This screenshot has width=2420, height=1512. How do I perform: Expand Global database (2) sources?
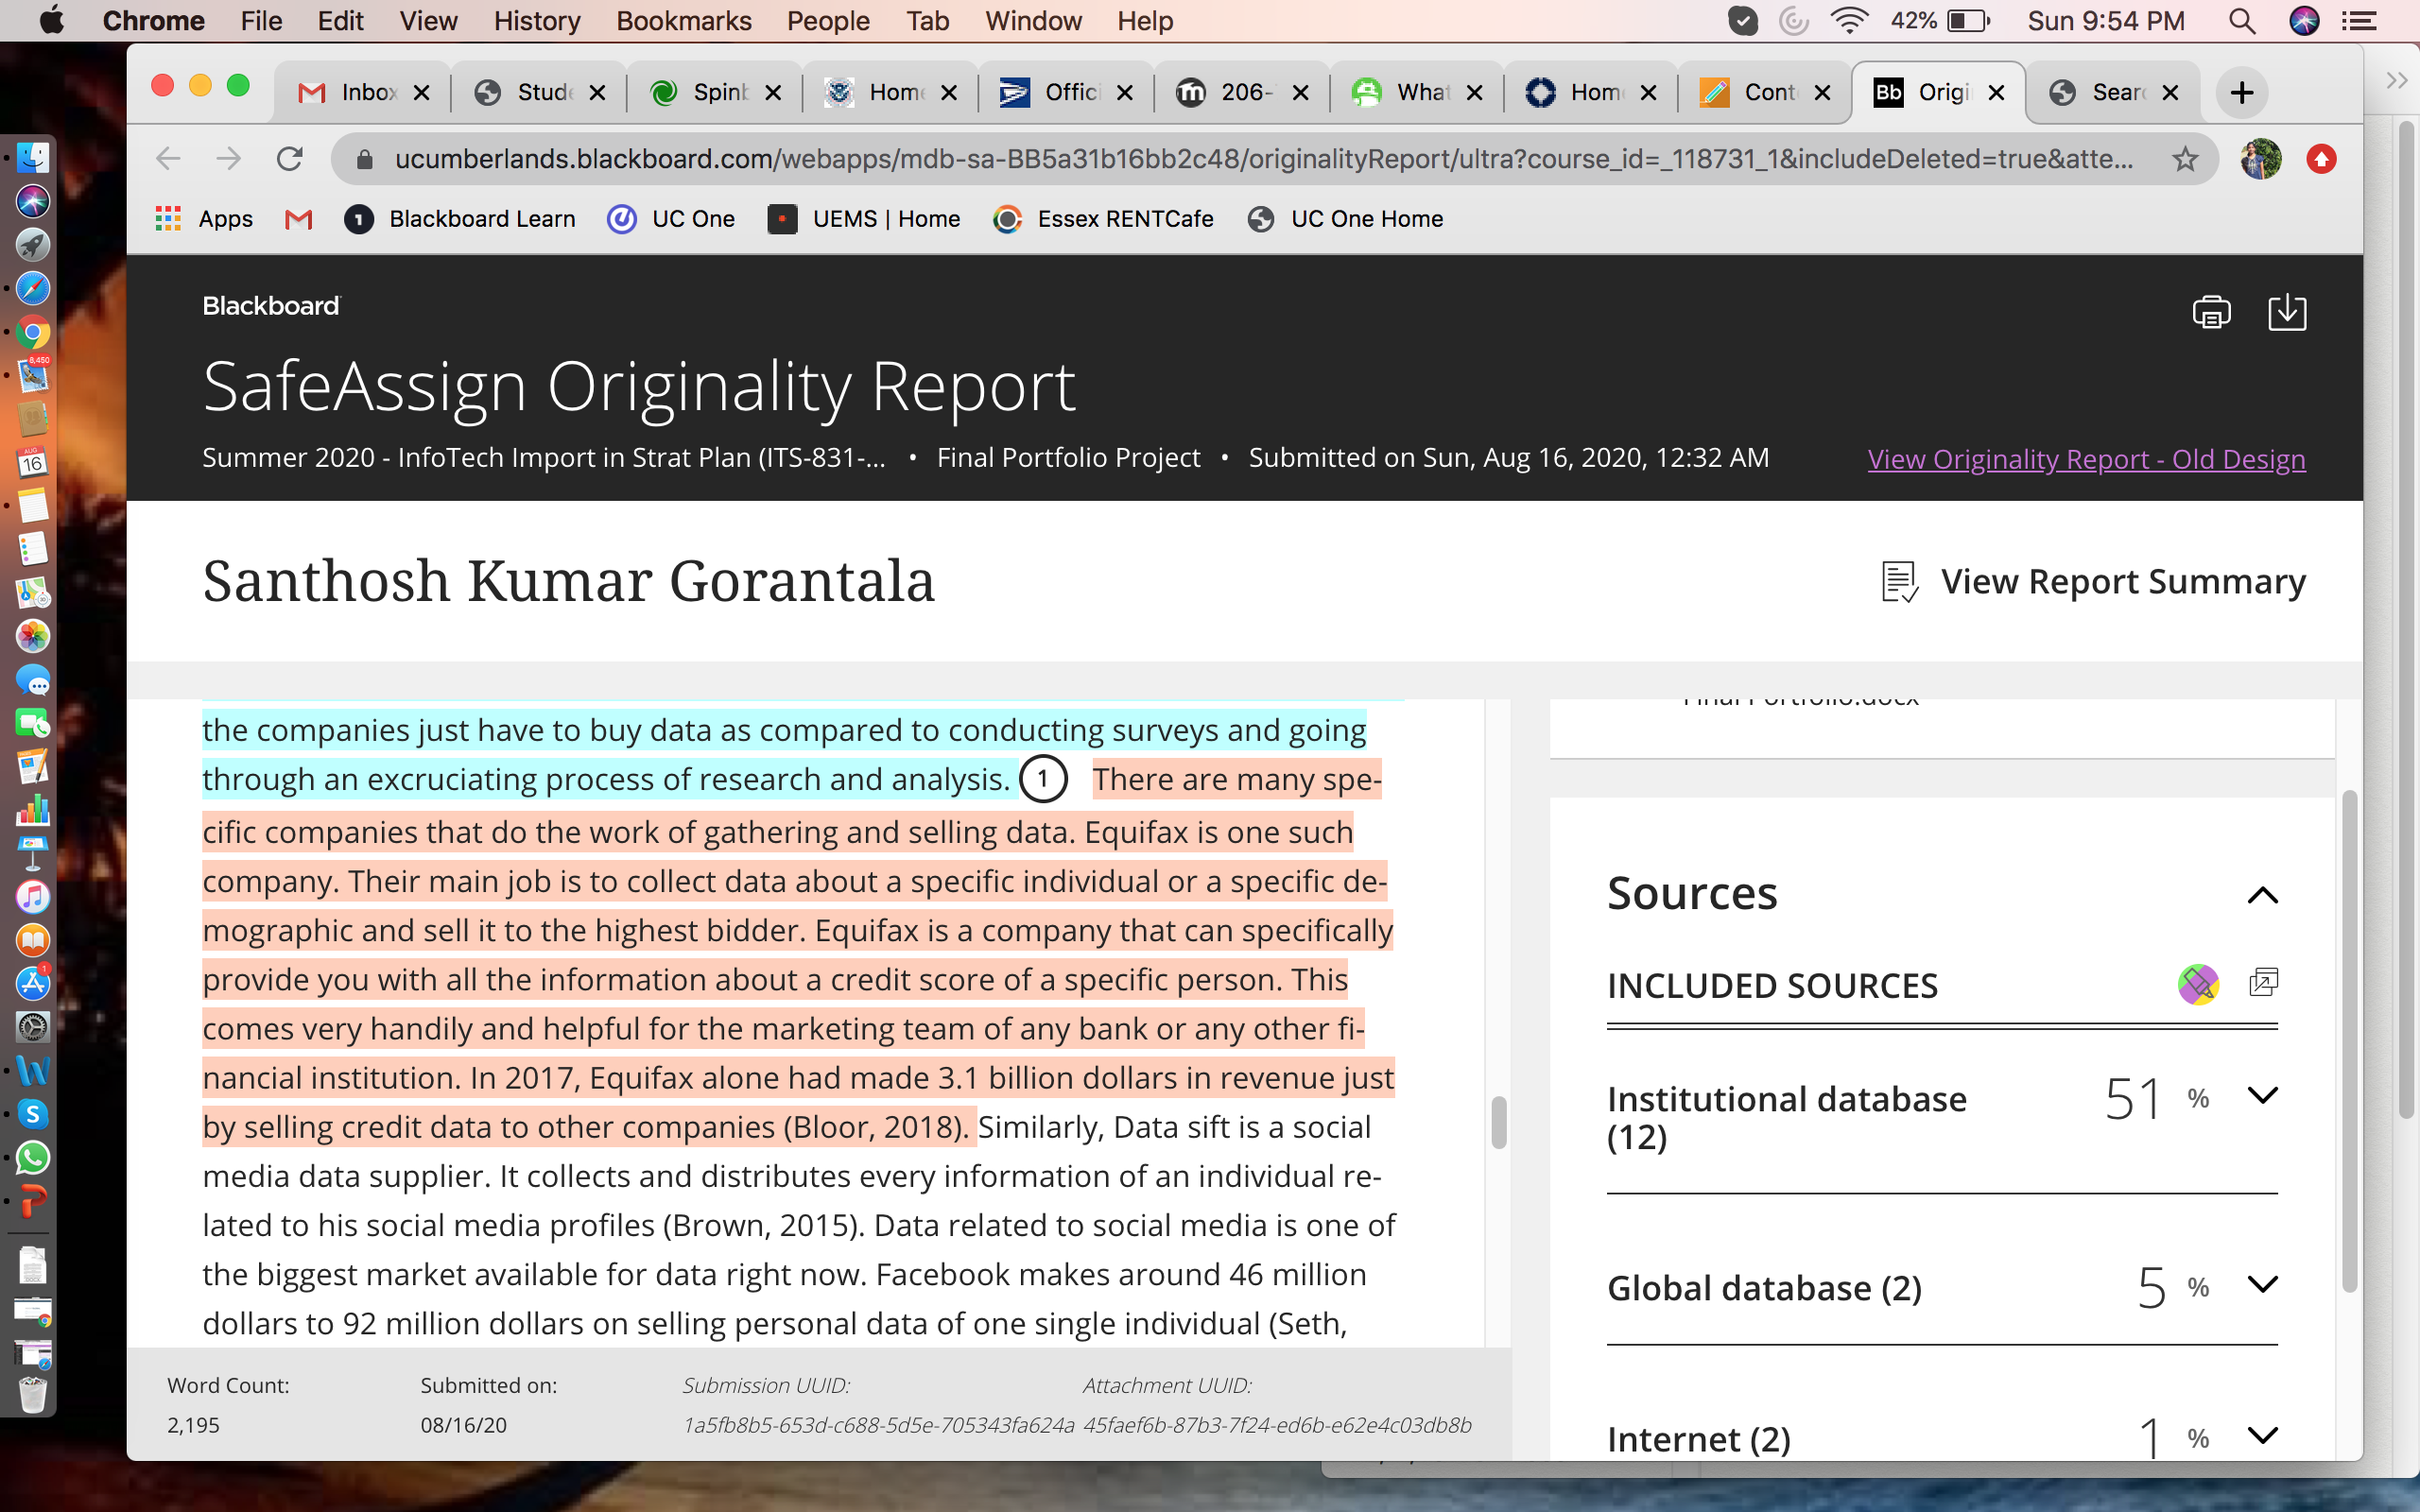click(x=2262, y=1284)
